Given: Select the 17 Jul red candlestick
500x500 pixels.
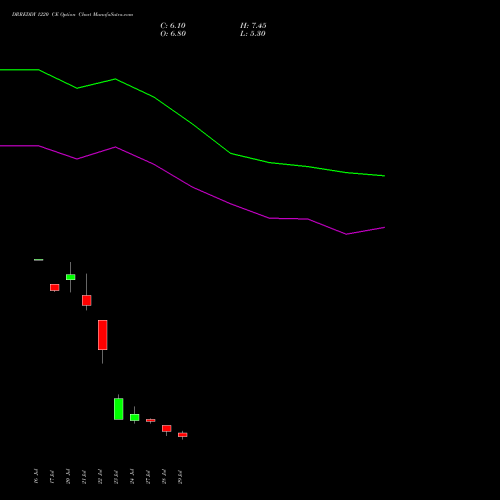Looking at the screenshot, I should [55, 288].
